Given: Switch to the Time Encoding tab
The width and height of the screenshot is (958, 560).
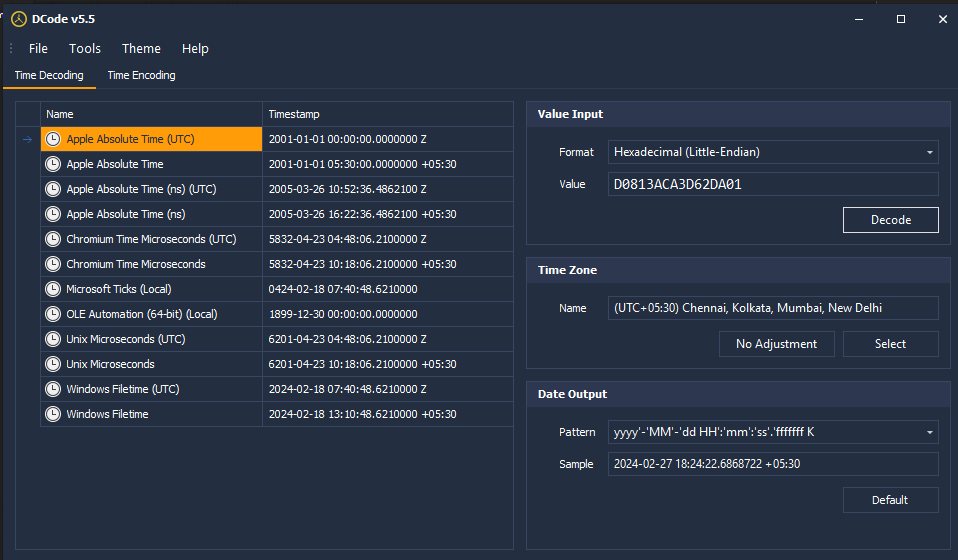Looking at the screenshot, I should (x=141, y=75).
